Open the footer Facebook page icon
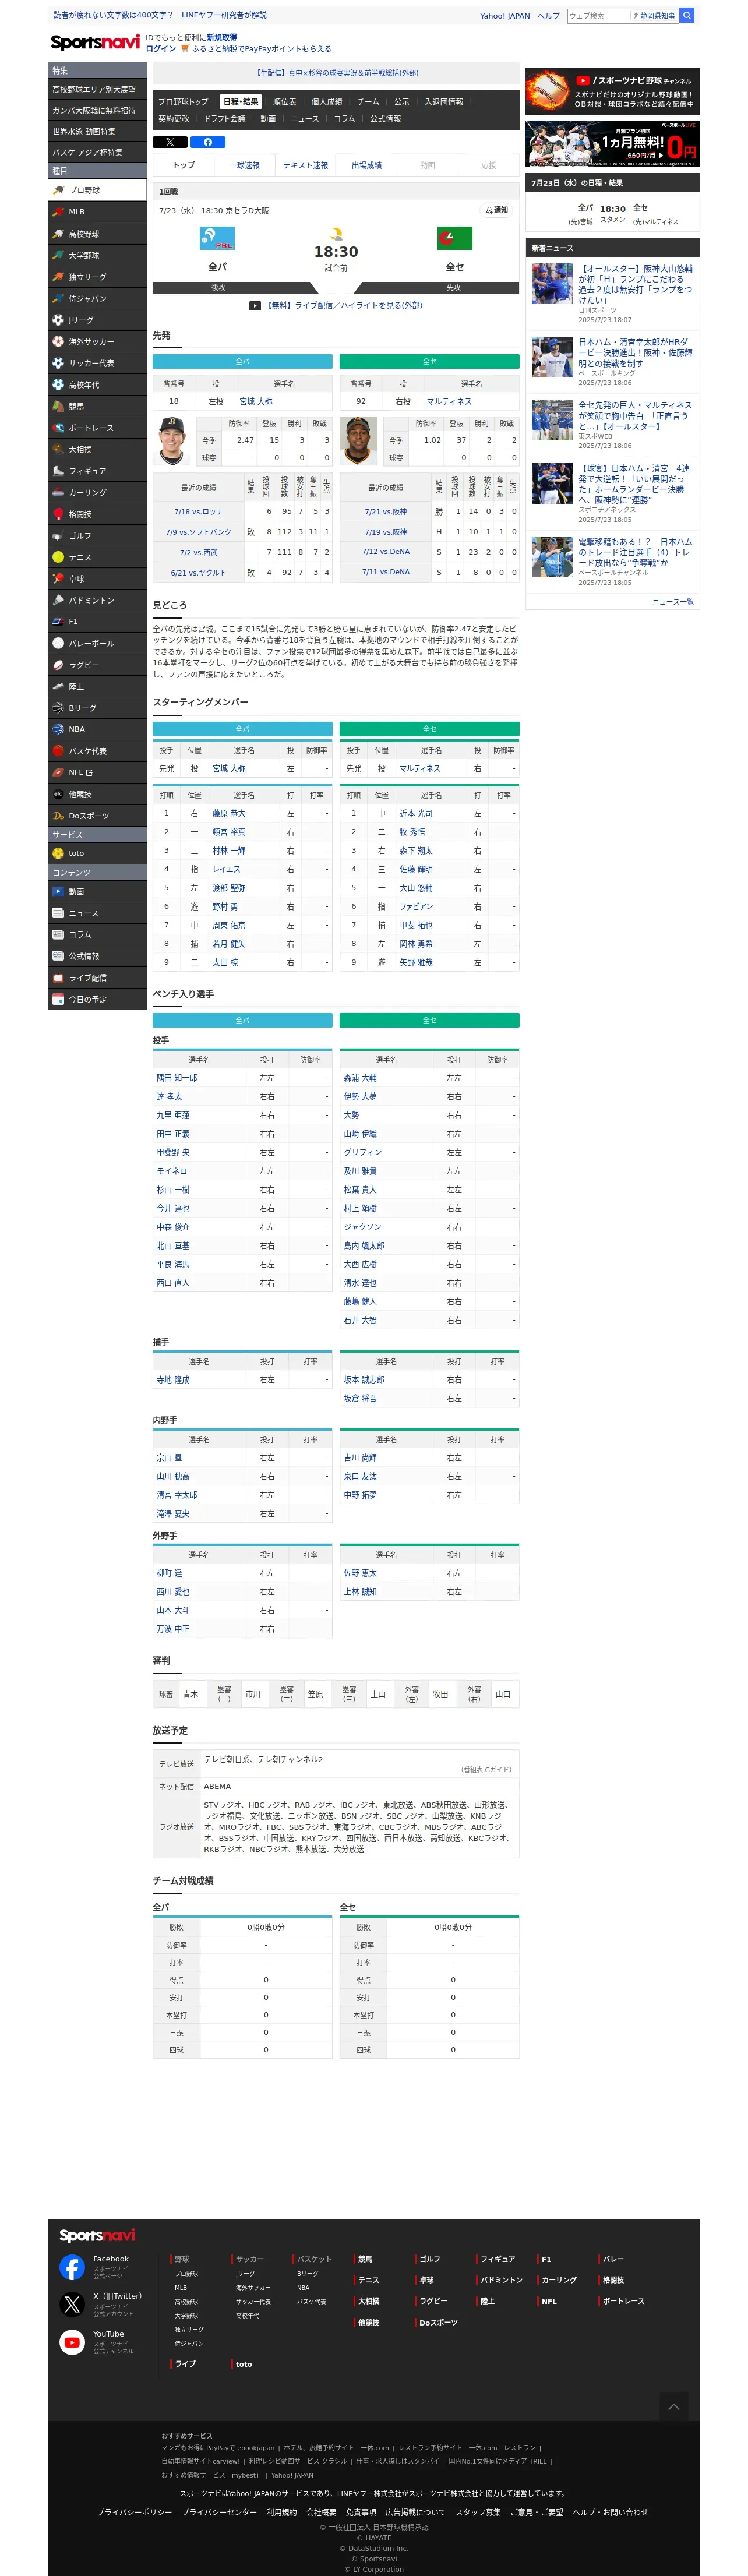Image resolution: width=748 pixels, height=2576 pixels. tap(72, 2267)
